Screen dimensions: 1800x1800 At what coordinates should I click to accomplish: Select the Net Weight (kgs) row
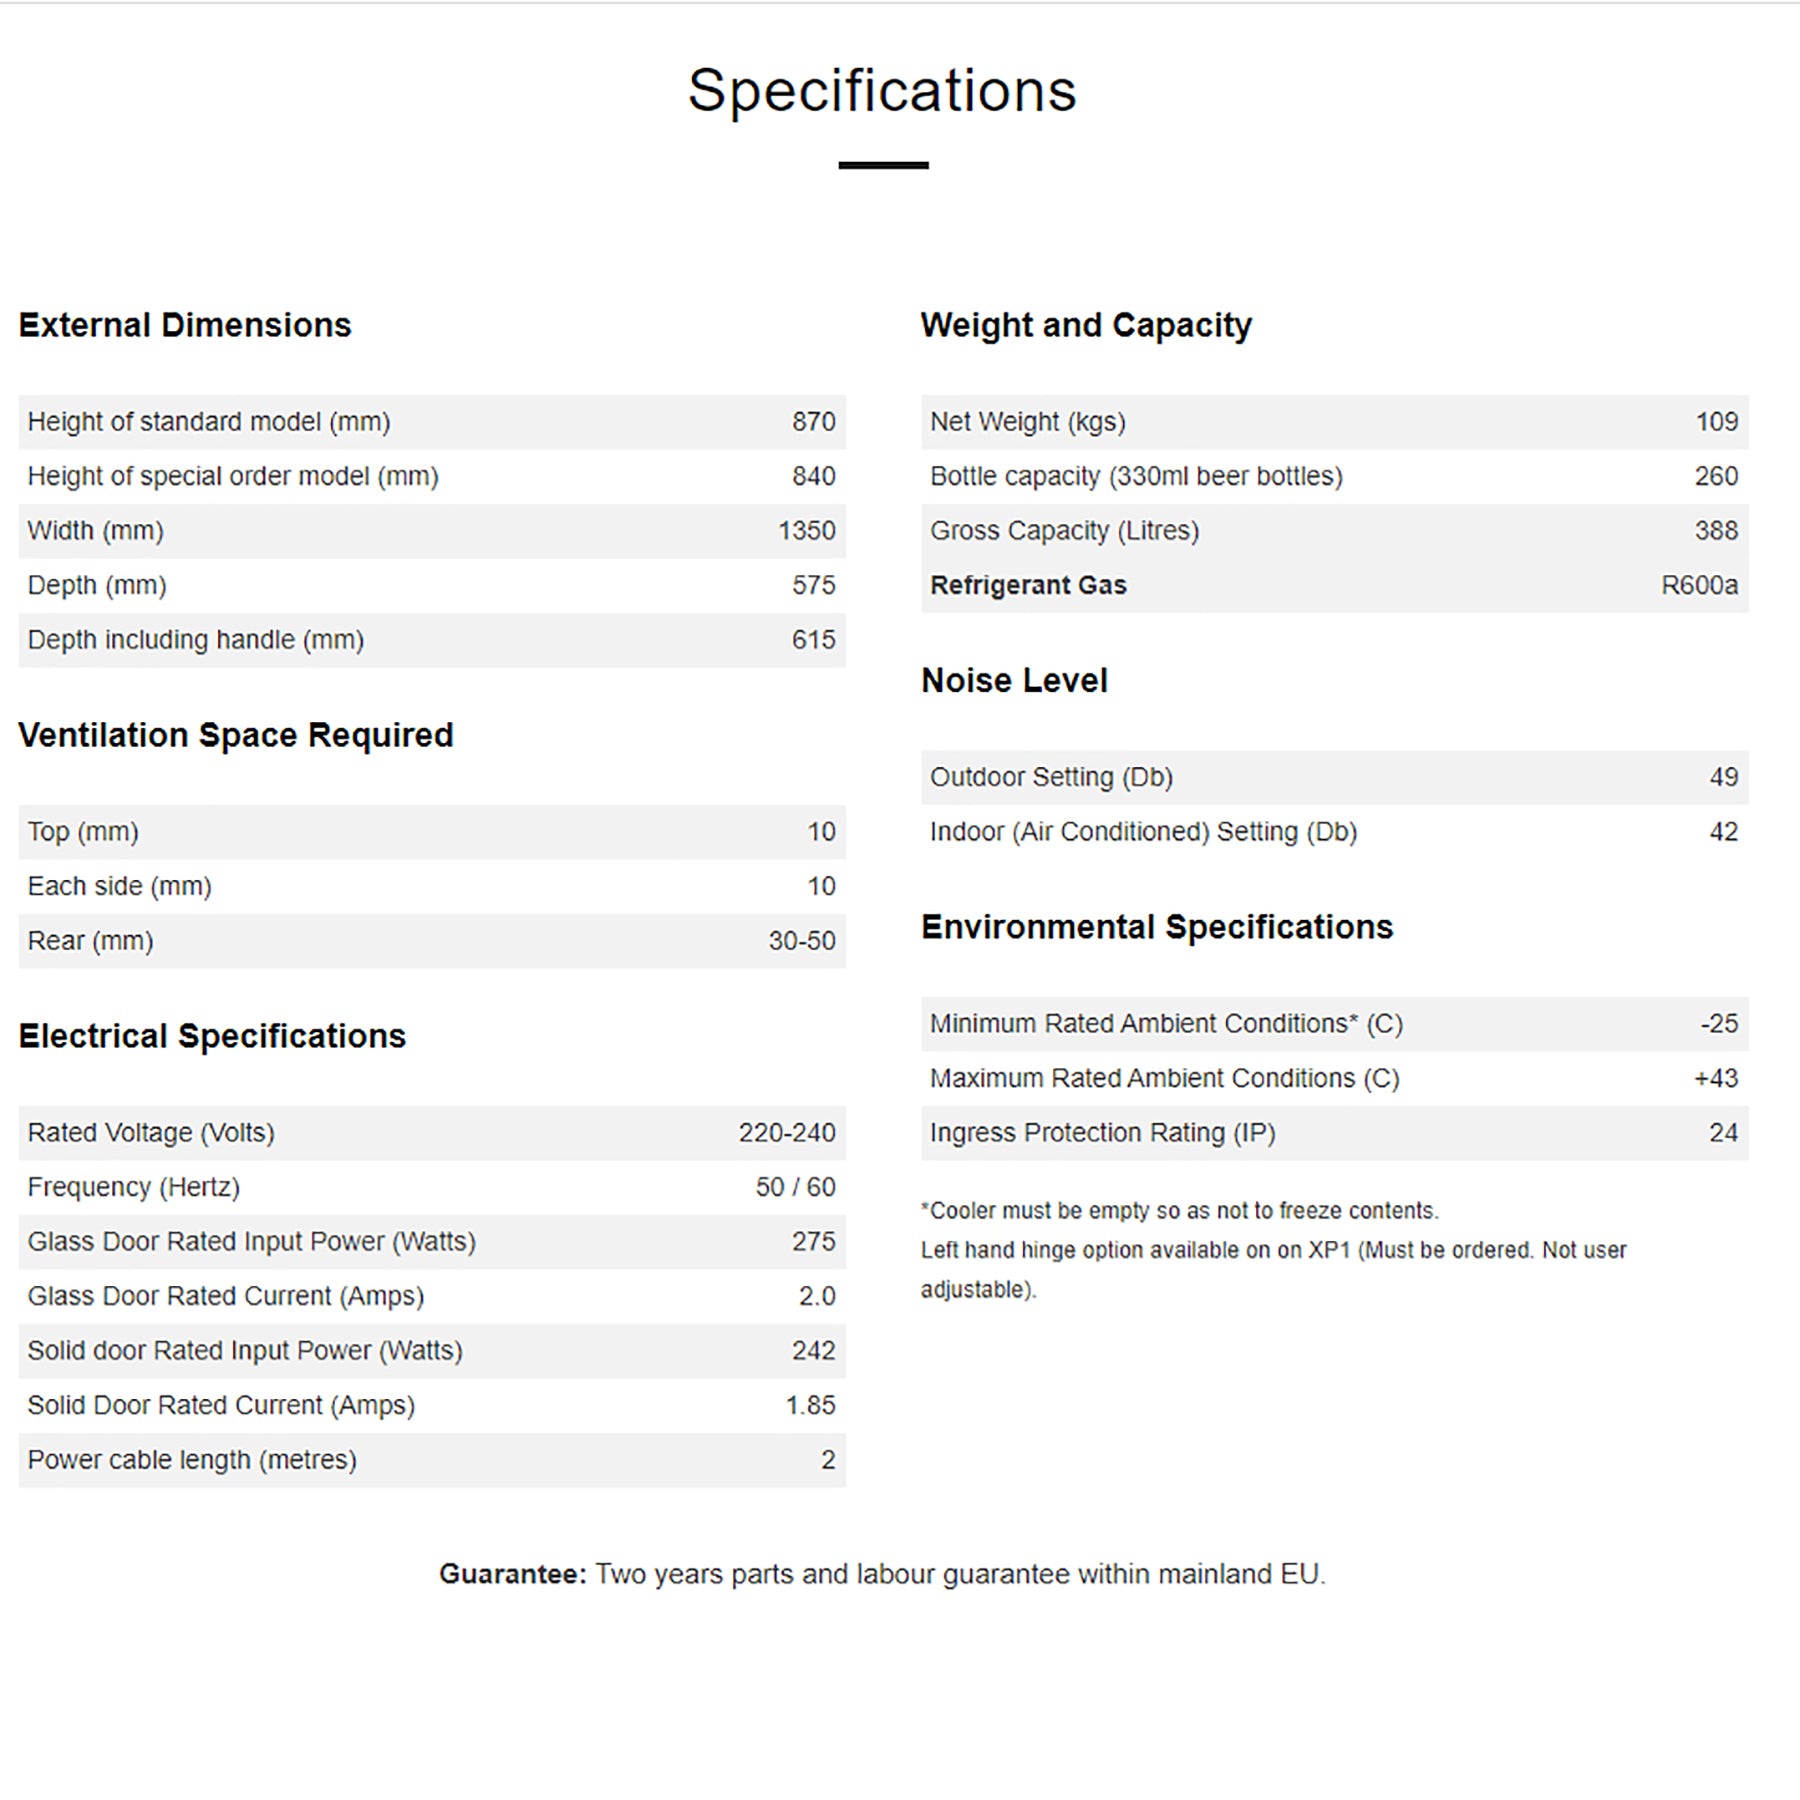tap(1334, 422)
